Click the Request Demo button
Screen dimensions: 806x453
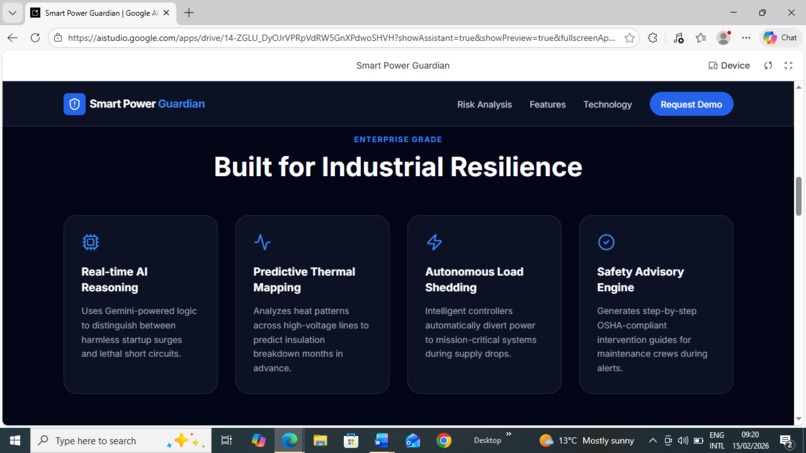691,104
